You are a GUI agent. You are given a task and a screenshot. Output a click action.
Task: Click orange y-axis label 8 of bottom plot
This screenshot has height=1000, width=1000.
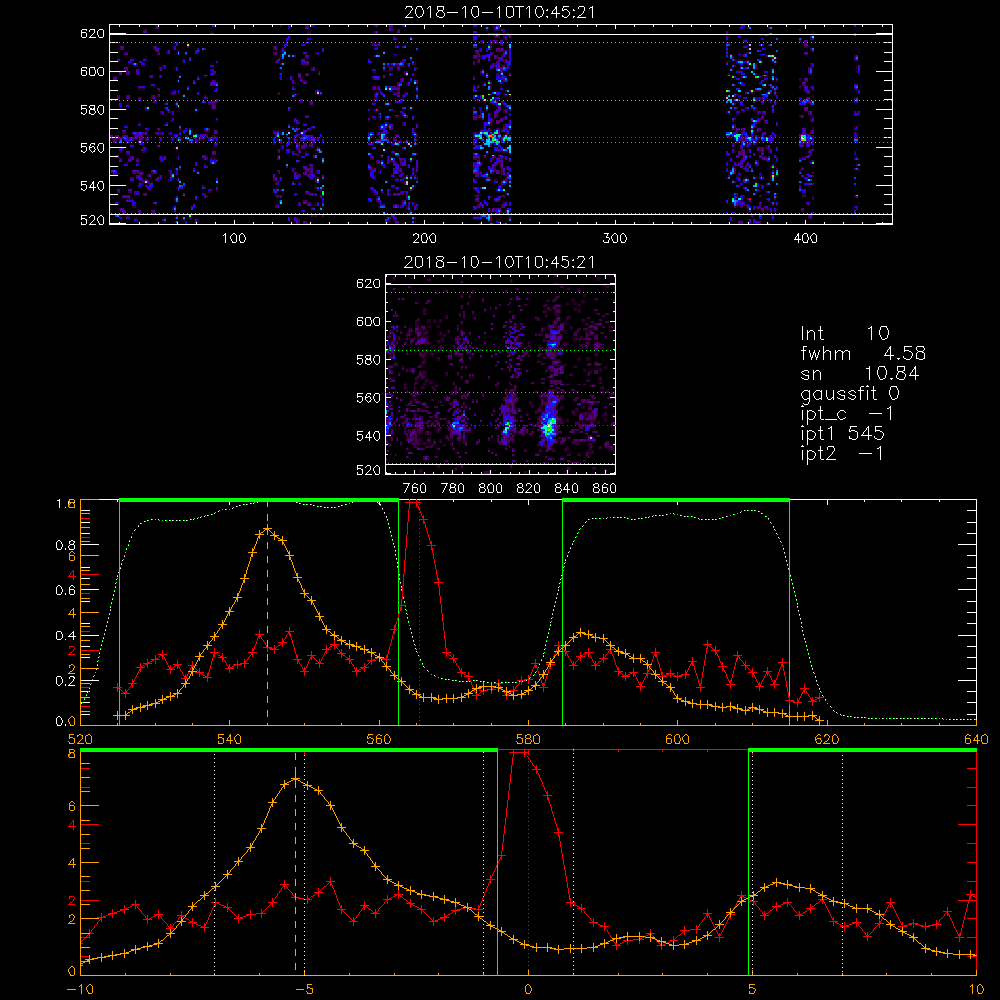tap(71, 754)
